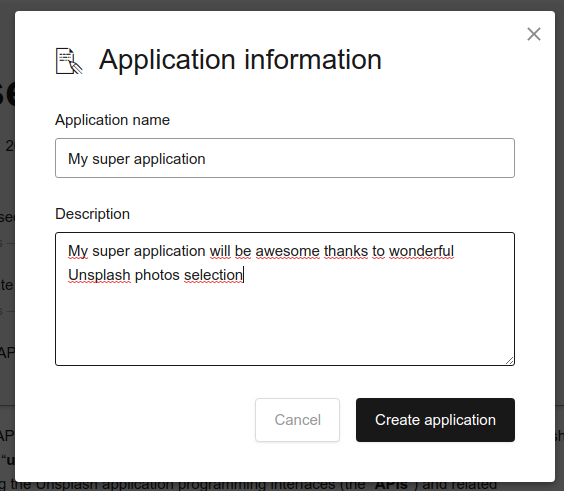Submit with Create application button
Image resolution: width=564 pixels, height=491 pixels.
point(435,420)
